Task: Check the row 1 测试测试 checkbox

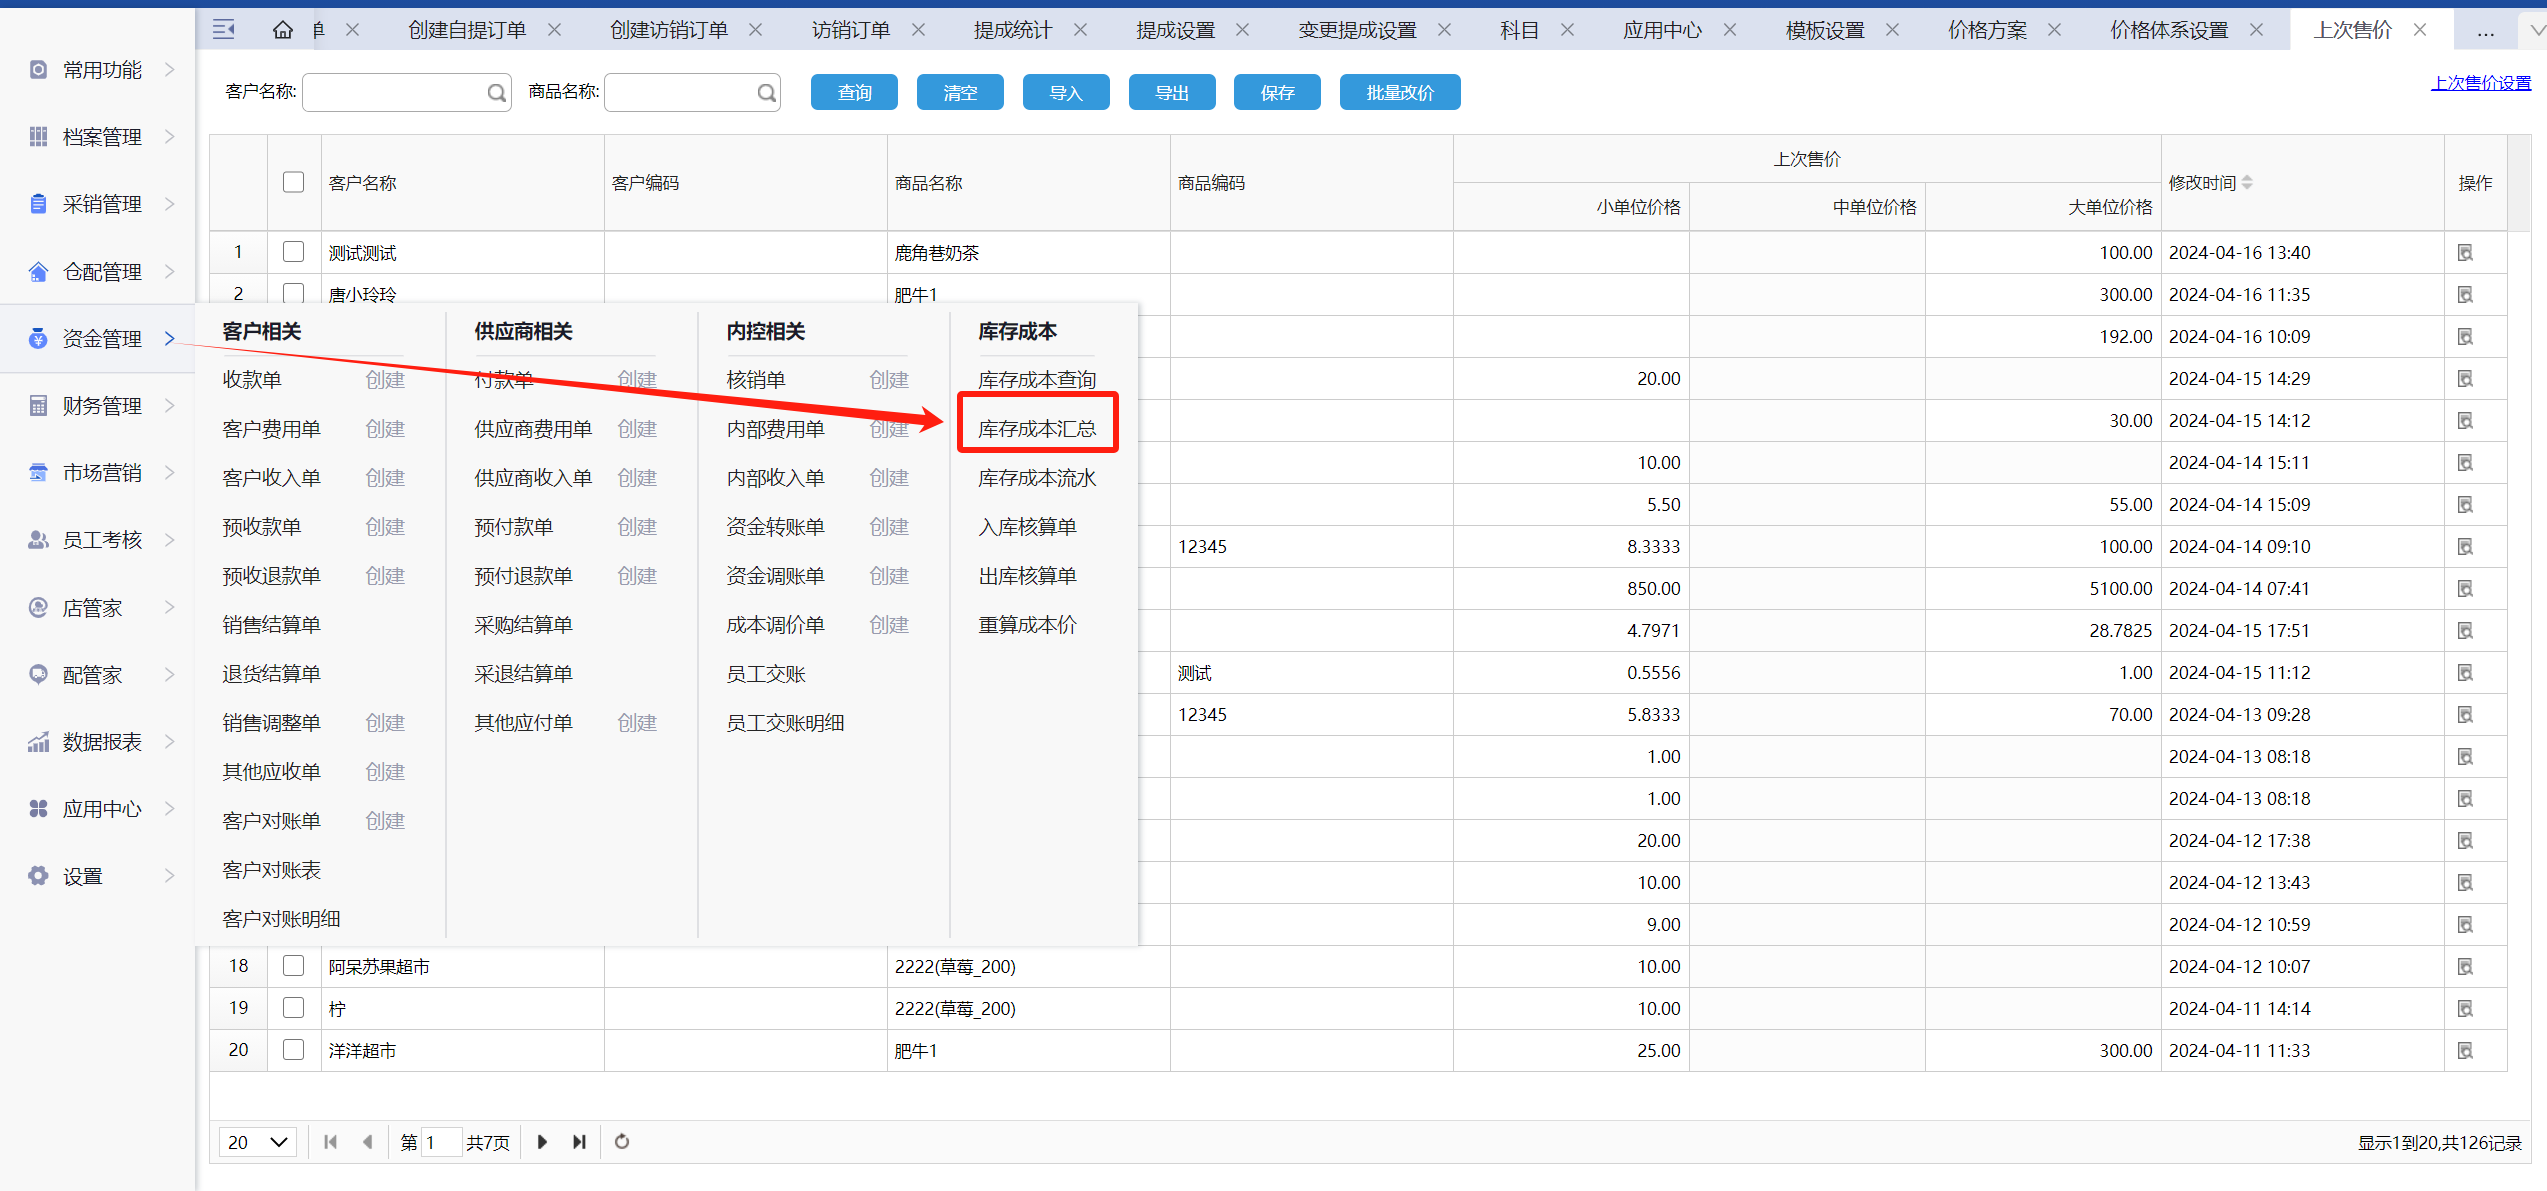Action: point(293,252)
